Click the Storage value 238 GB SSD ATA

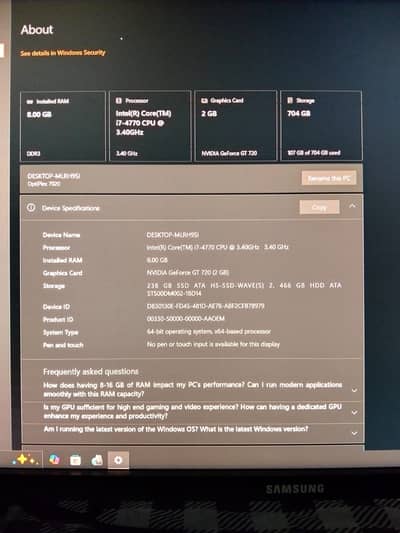pyautogui.click(x=244, y=289)
